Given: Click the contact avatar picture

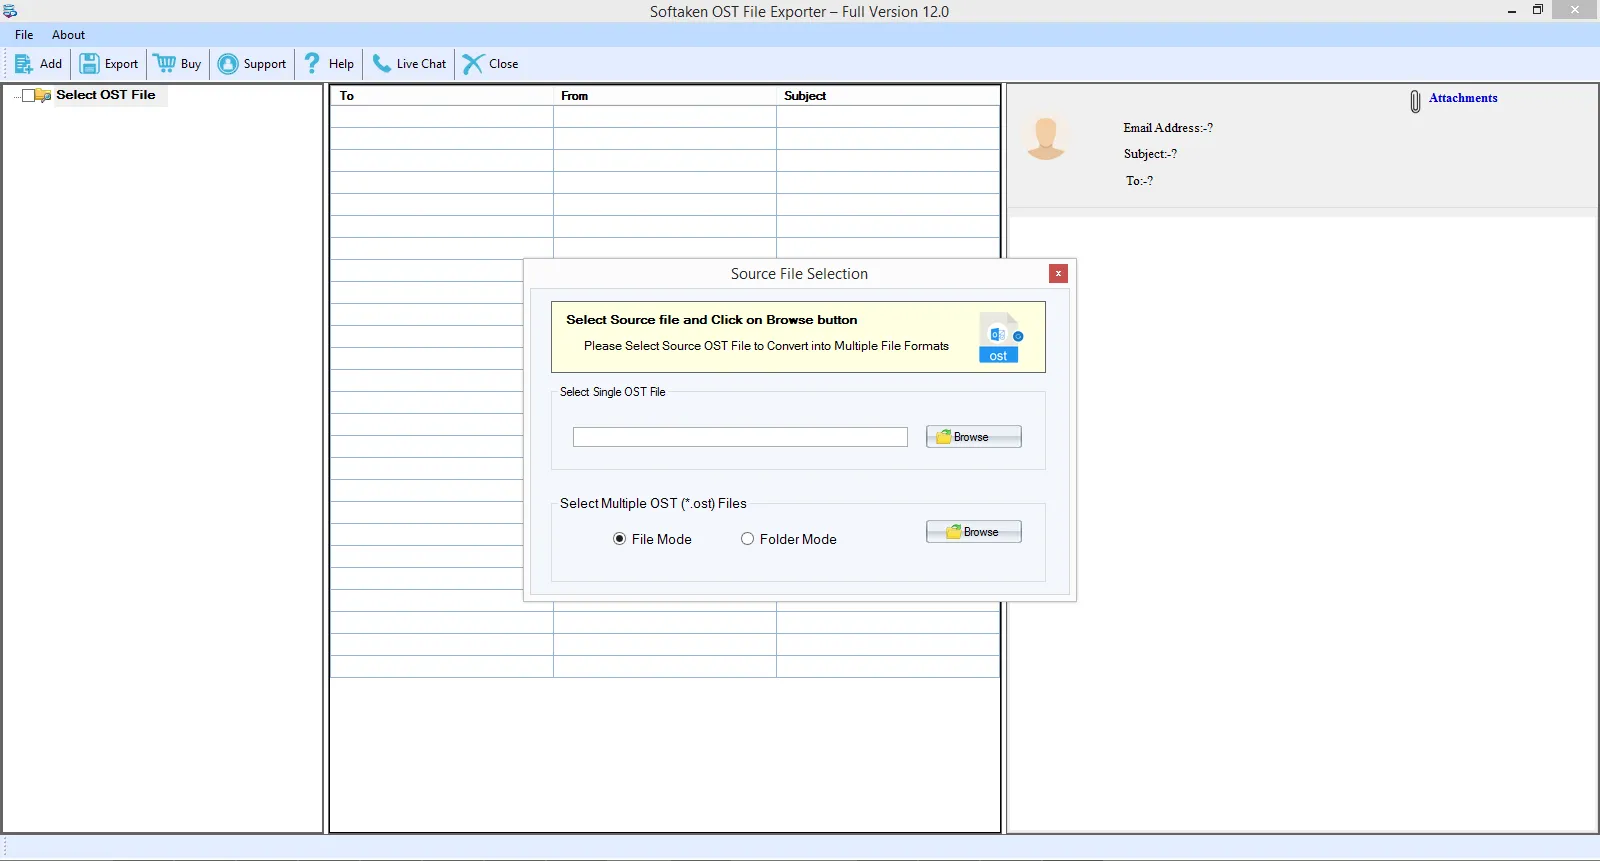Looking at the screenshot, I should coord(1046,139).
